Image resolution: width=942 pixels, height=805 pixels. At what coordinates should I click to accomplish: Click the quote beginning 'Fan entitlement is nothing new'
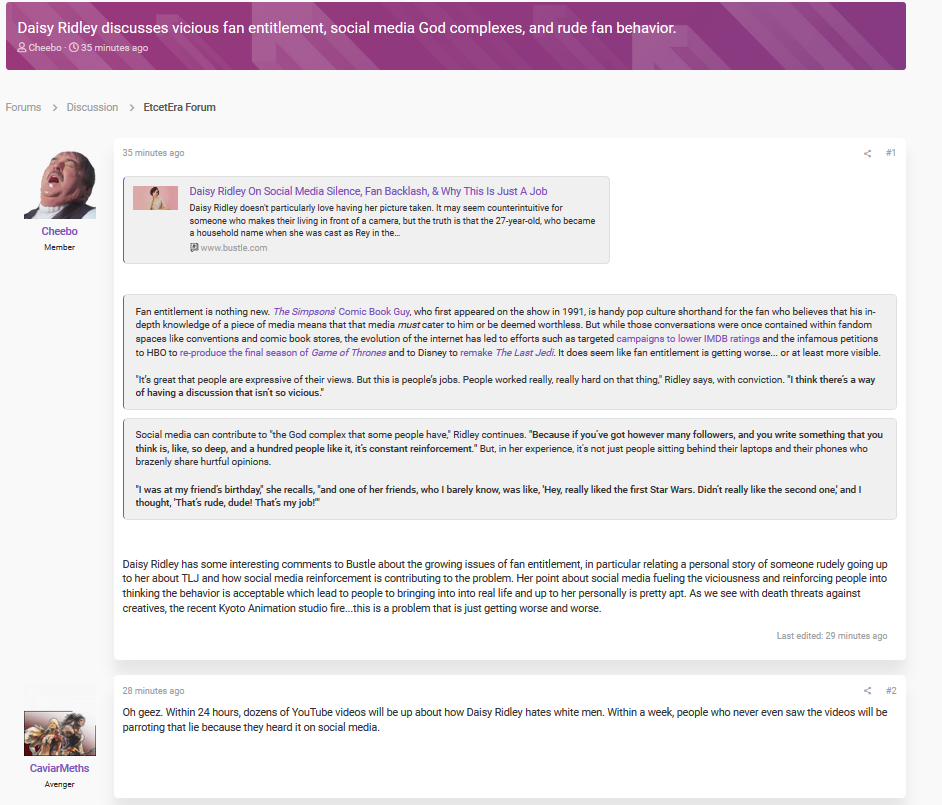pyautogui.click(x=509, y=352)
